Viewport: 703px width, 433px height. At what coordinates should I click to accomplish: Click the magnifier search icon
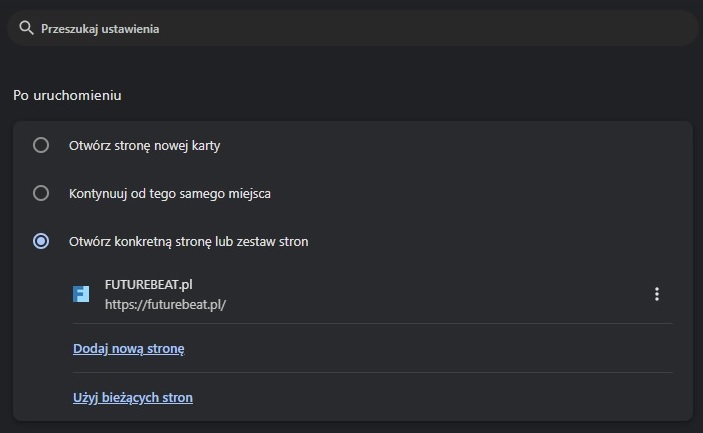point(27,28)
